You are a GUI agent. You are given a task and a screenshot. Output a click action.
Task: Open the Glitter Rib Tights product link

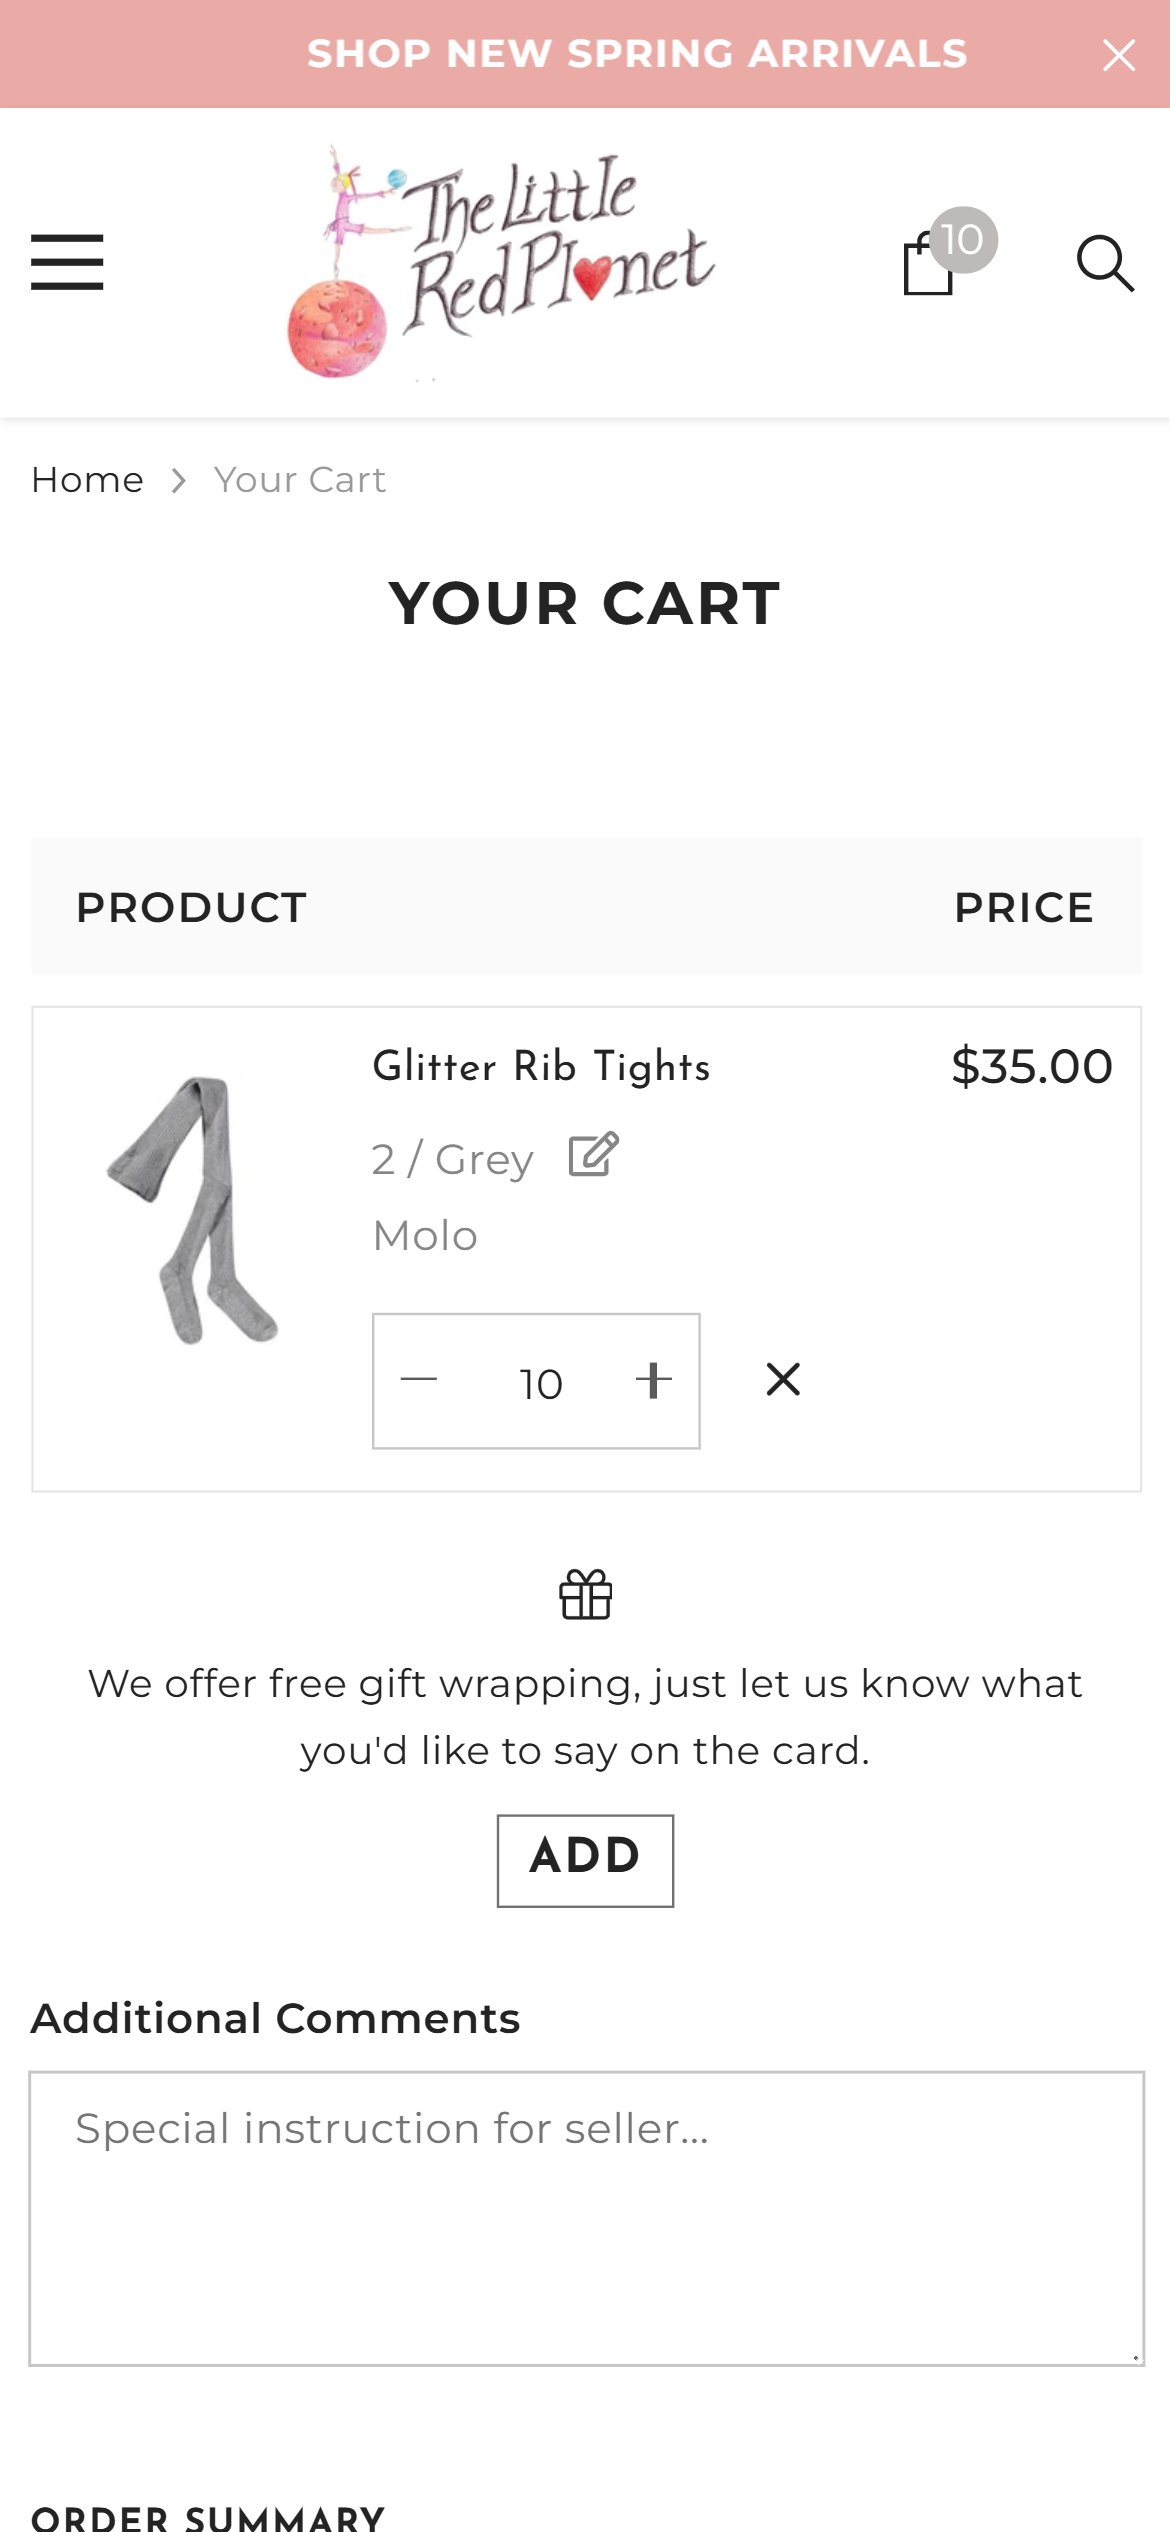[542, 1066]
